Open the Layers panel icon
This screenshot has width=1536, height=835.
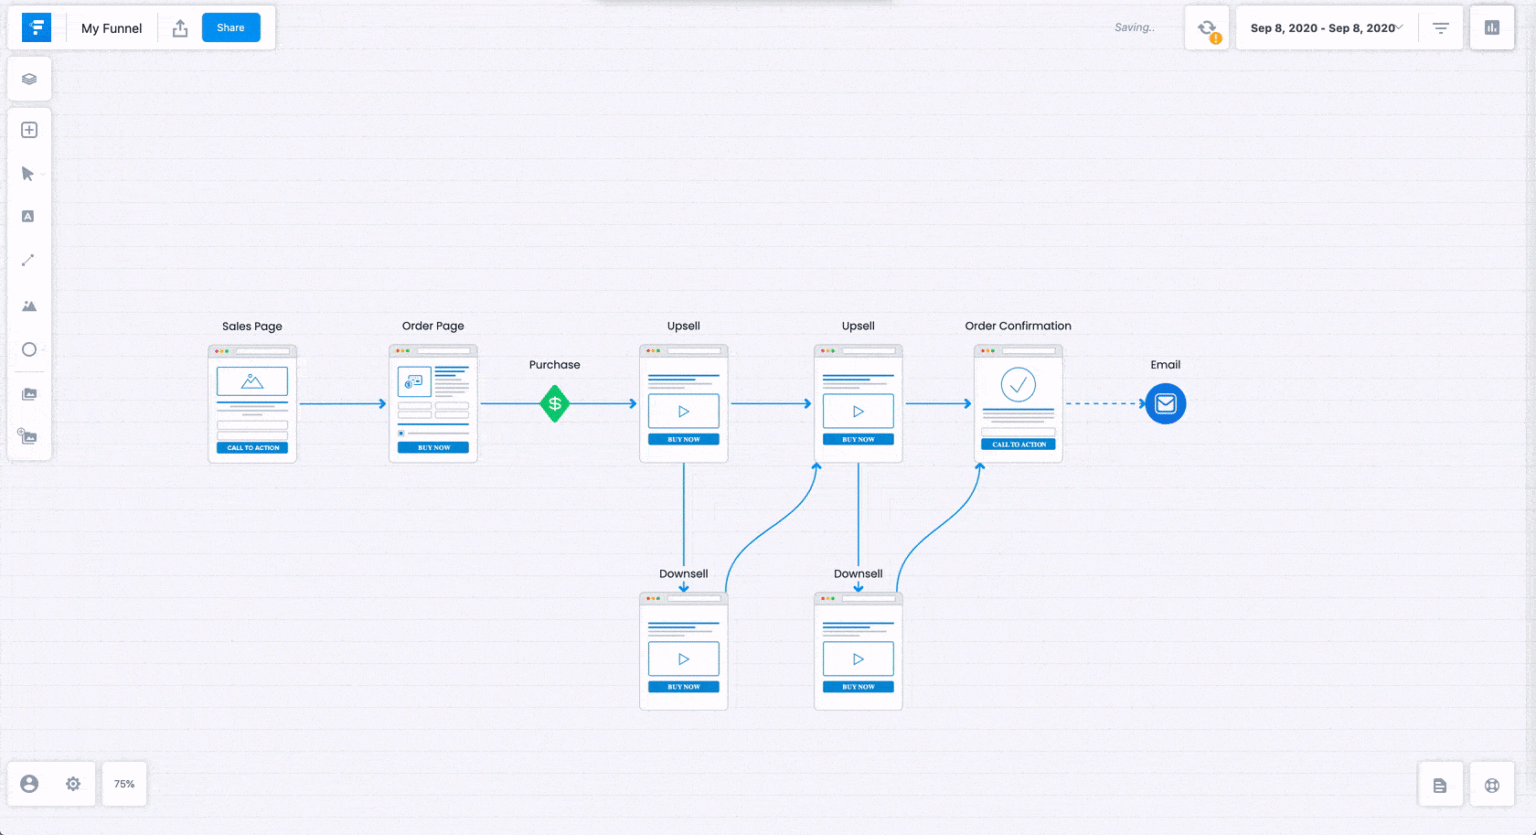29,78
